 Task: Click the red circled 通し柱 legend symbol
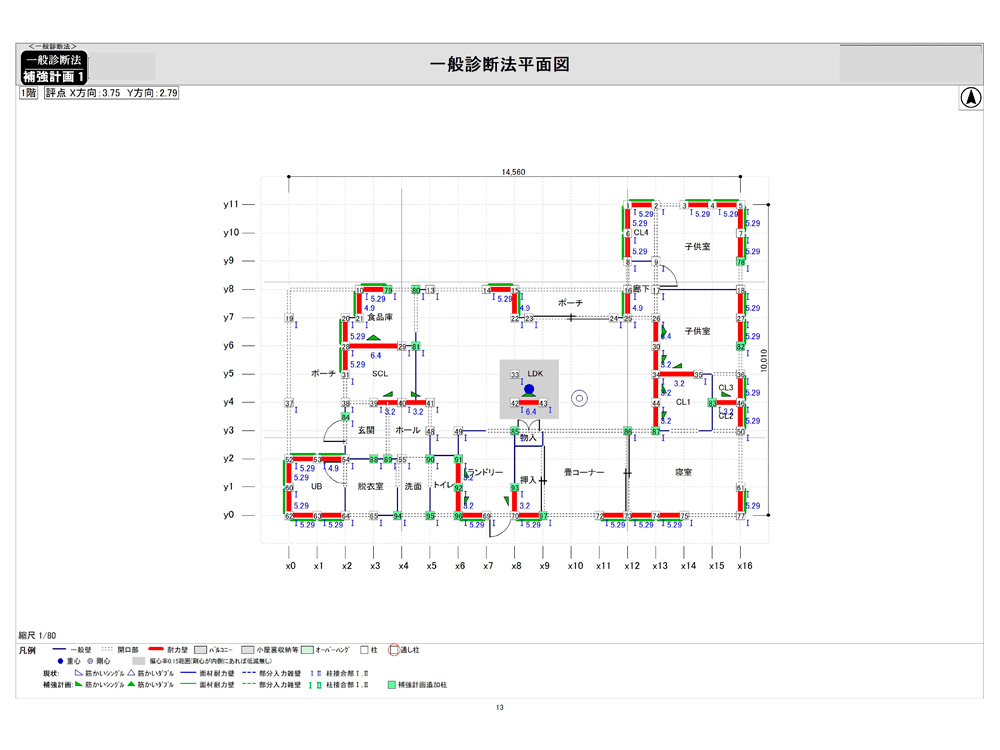tap(394, 649)
